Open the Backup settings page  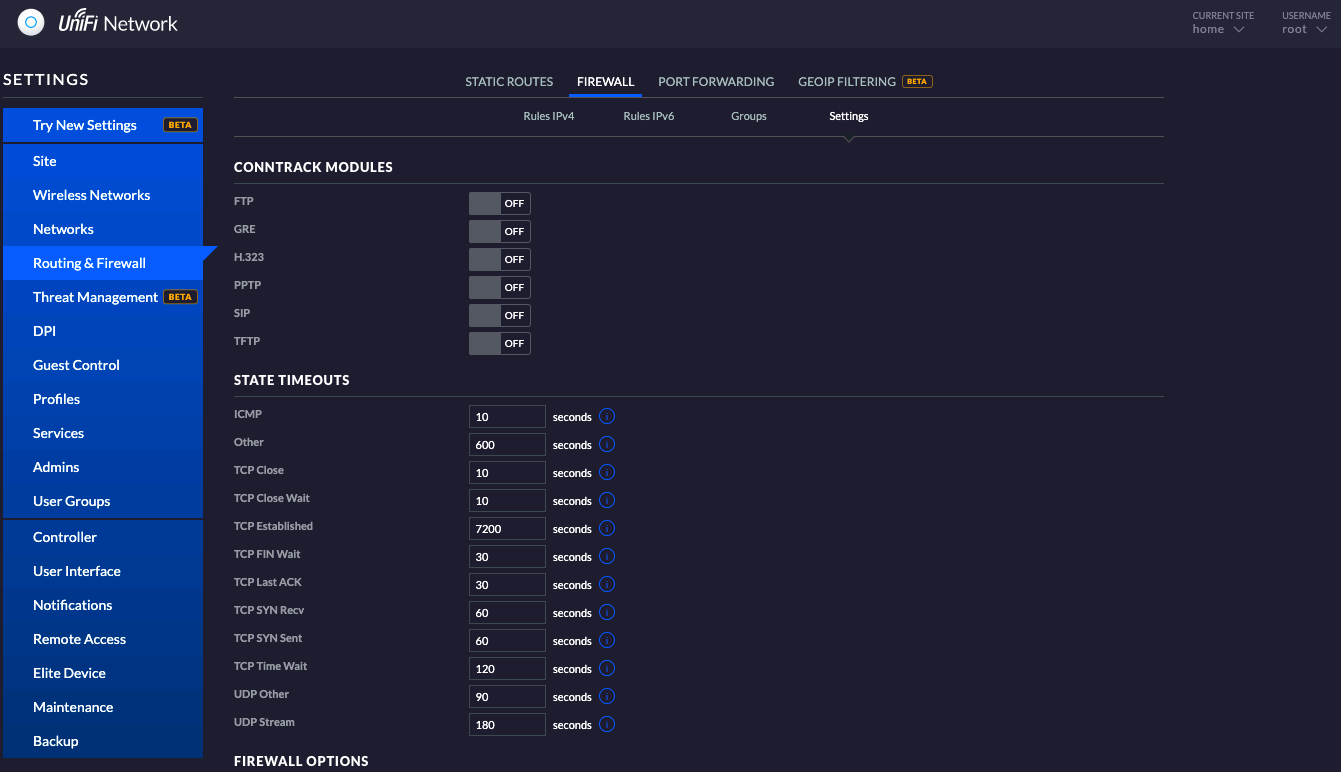(x=53, y=741)
